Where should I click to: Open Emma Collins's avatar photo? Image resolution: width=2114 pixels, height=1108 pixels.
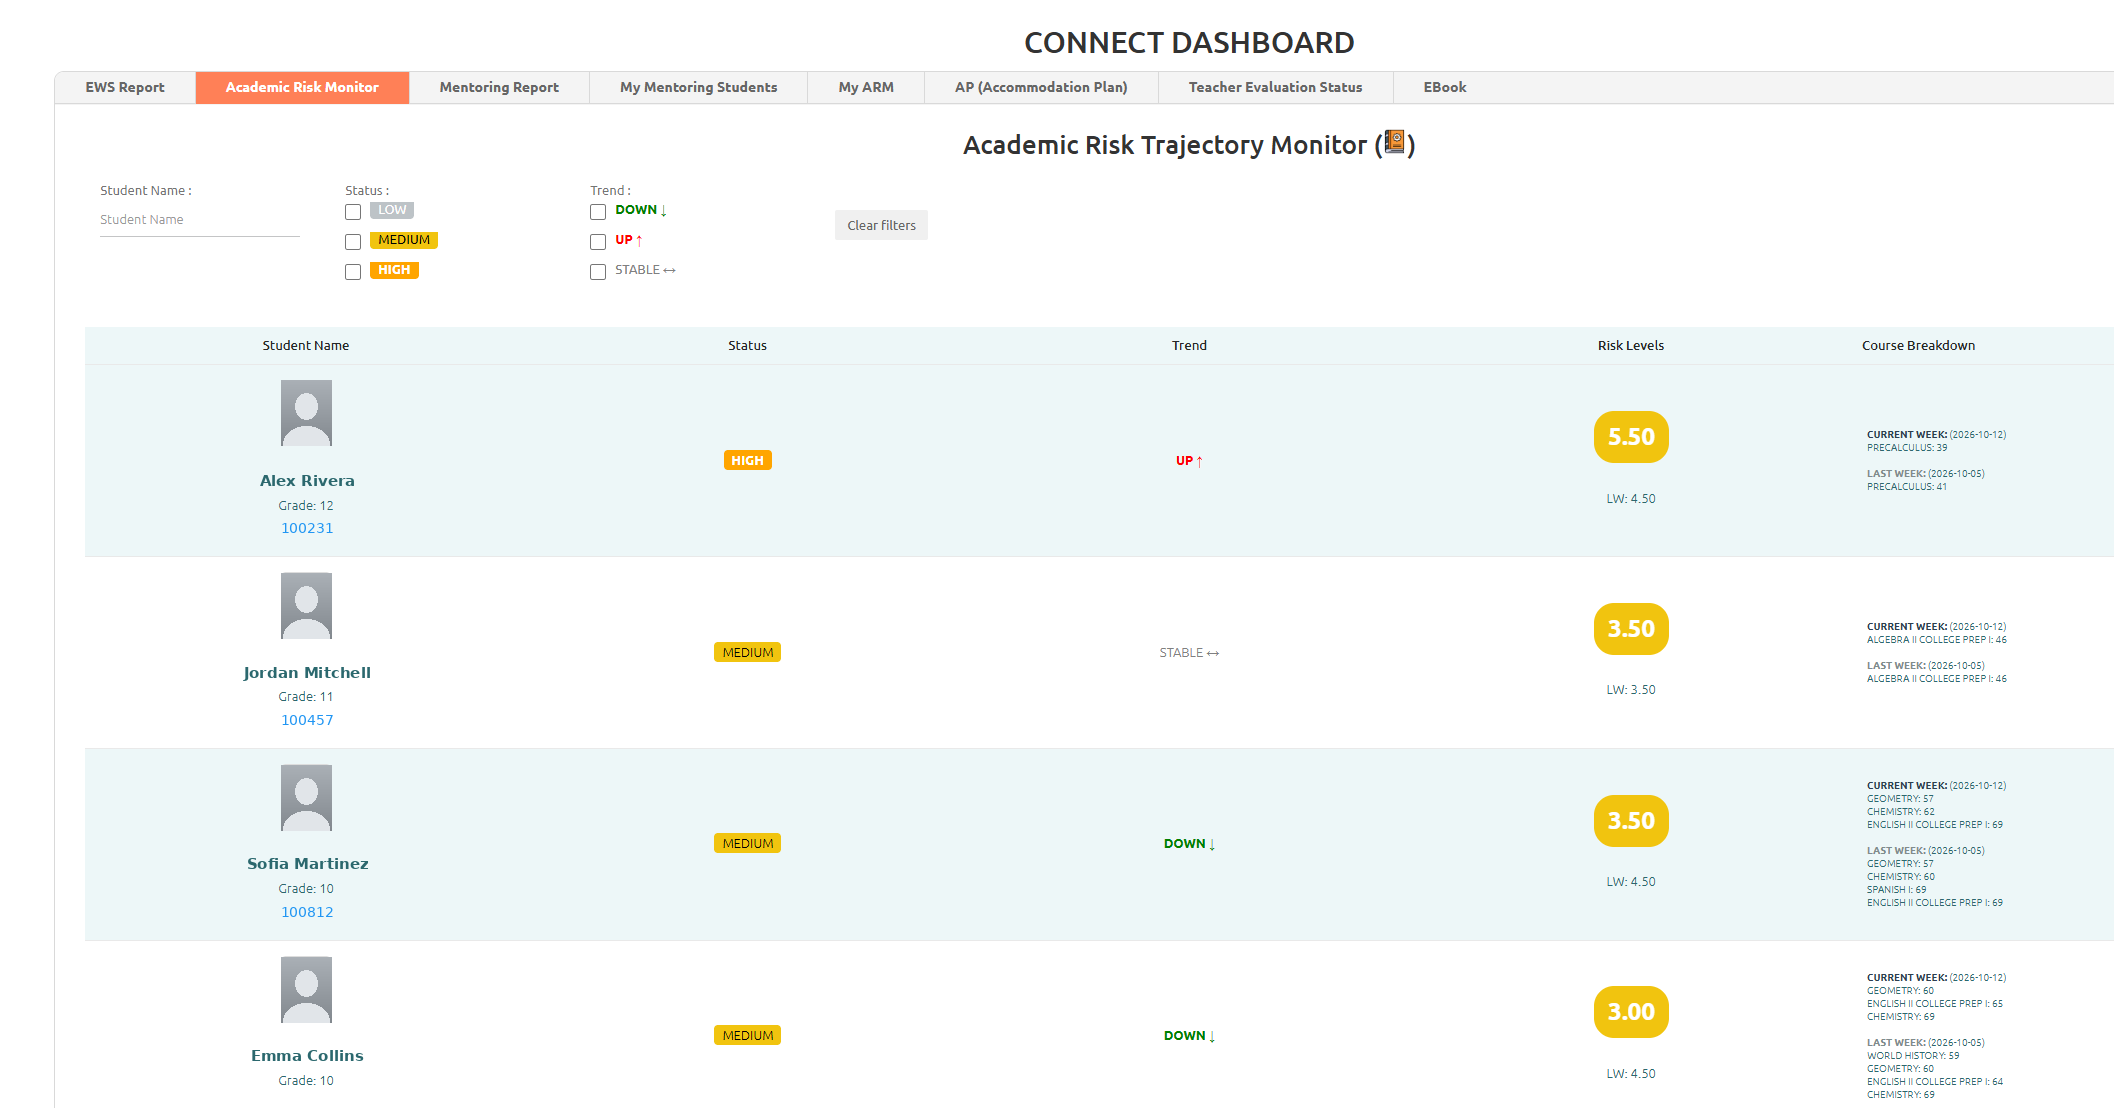coord(306,989)
